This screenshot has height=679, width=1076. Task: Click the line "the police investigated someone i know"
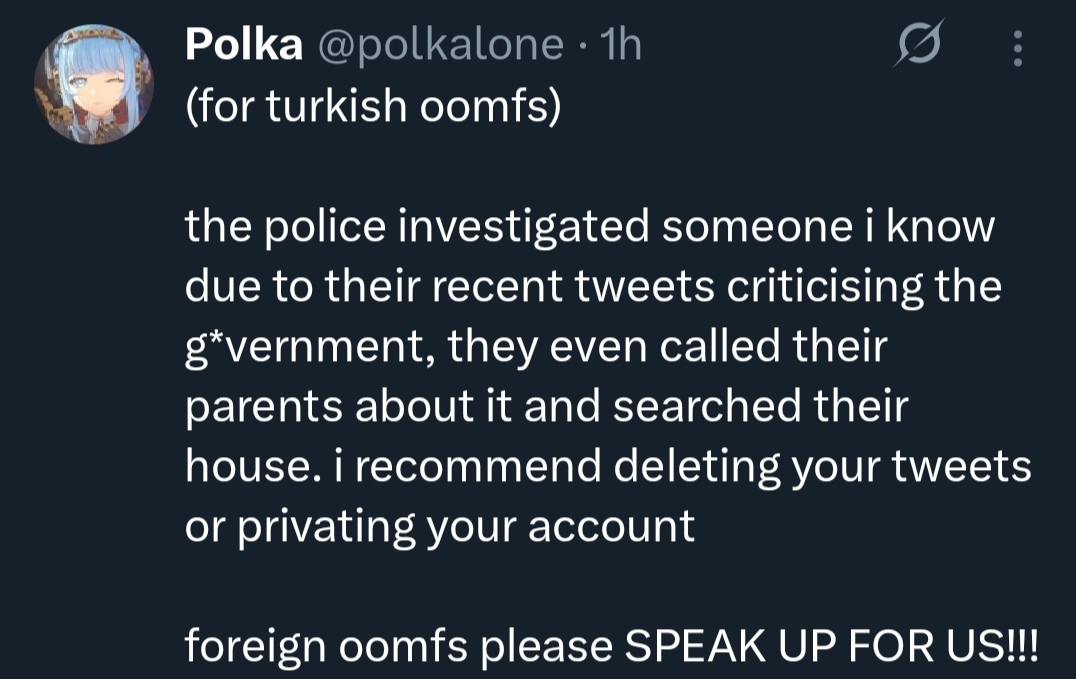pyautogui.click(x=590, y=227)
